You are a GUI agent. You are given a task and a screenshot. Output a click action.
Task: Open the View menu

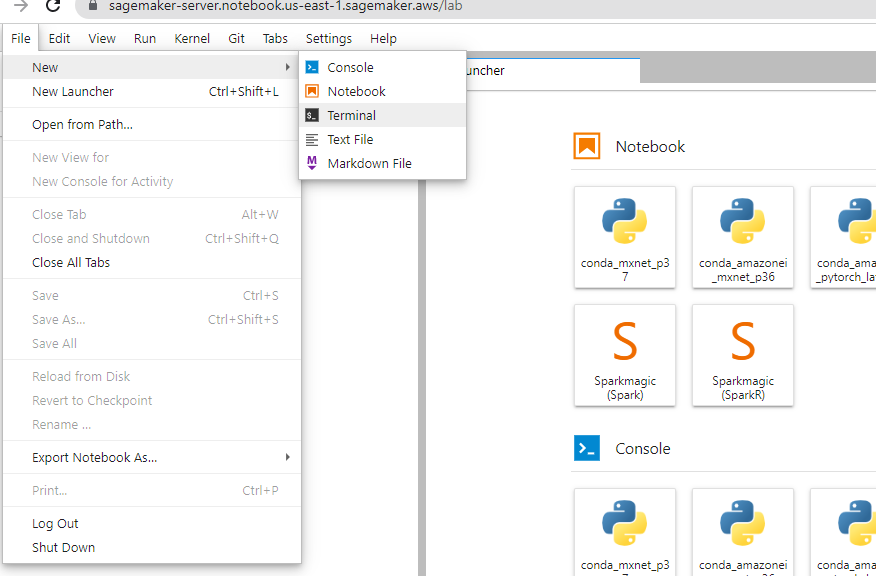(x=102, y=39)
